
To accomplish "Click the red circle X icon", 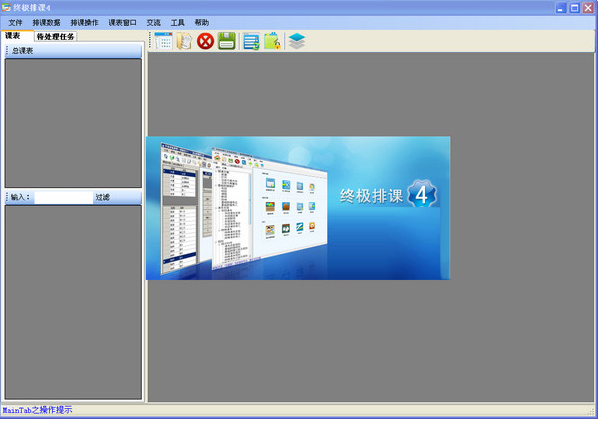I will click(206, 41).
